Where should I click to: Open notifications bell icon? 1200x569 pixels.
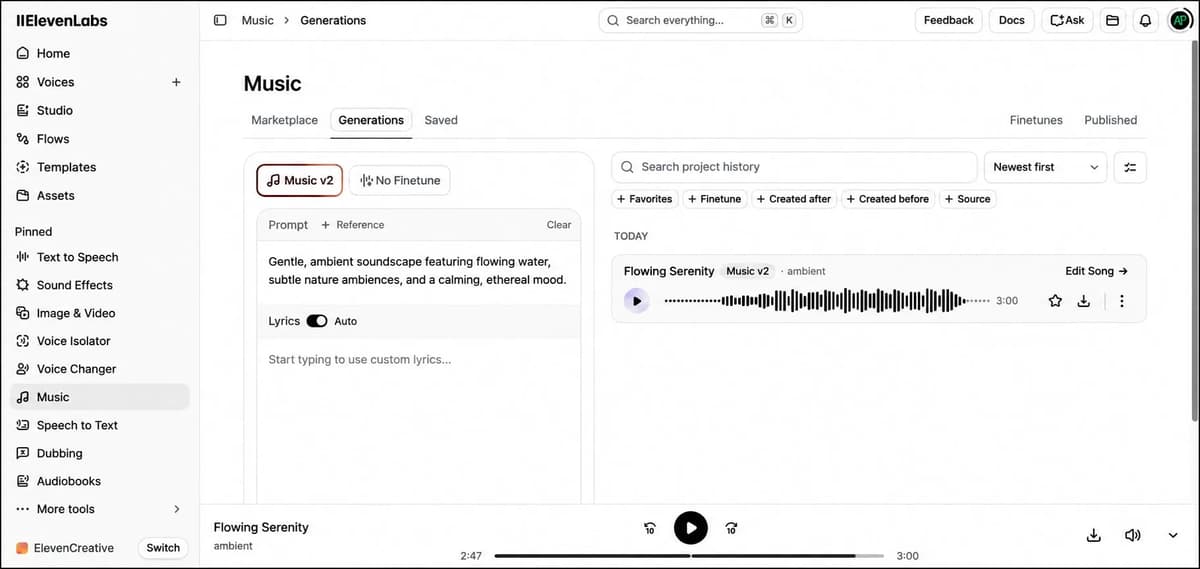[x=1146, y=20]
